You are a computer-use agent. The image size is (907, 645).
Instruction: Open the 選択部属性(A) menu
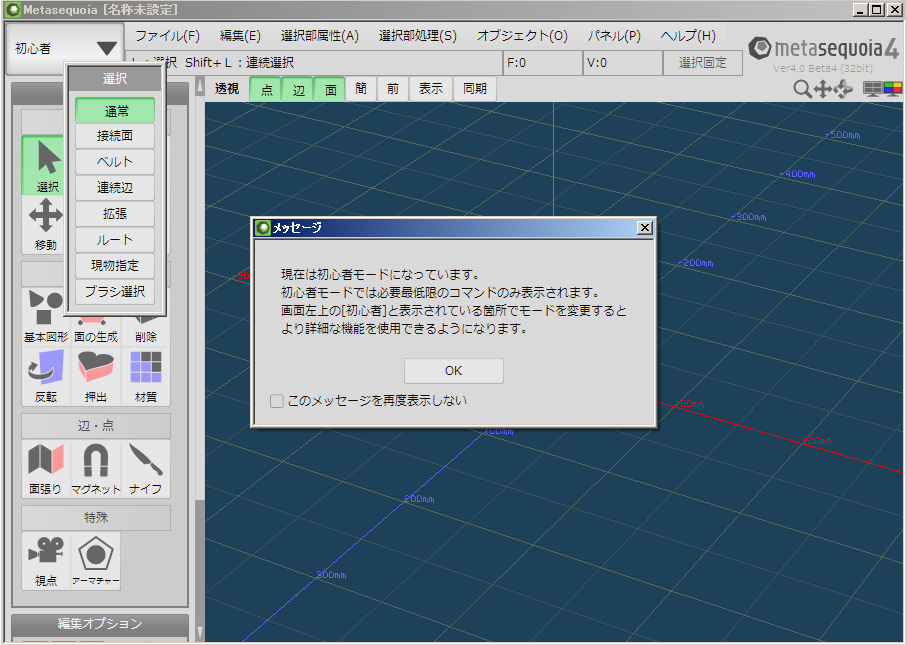(319, 36)
